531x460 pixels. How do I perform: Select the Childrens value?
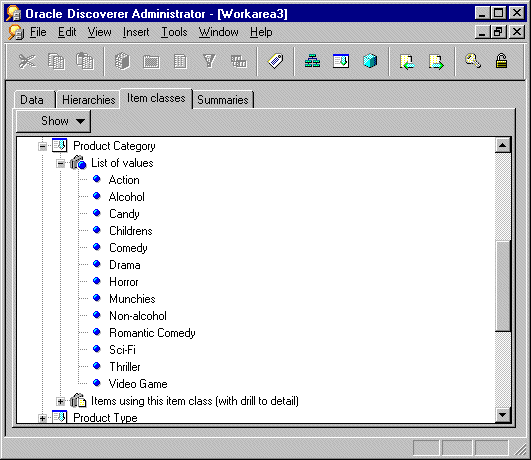click(131, 231)
